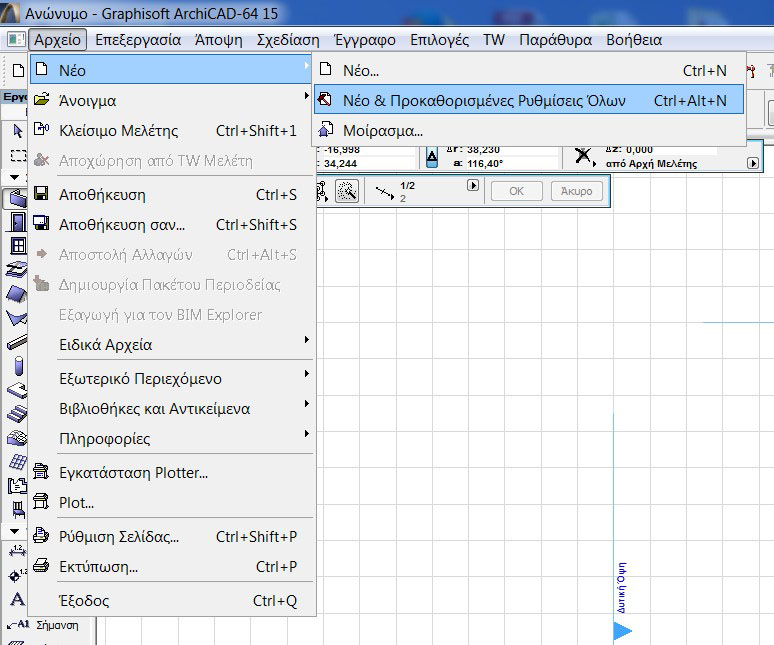Viewport: 774px width, 645px height.
Task: Open the Αρχείο menu
Action: pyautogui.click(x=57, y=39)
